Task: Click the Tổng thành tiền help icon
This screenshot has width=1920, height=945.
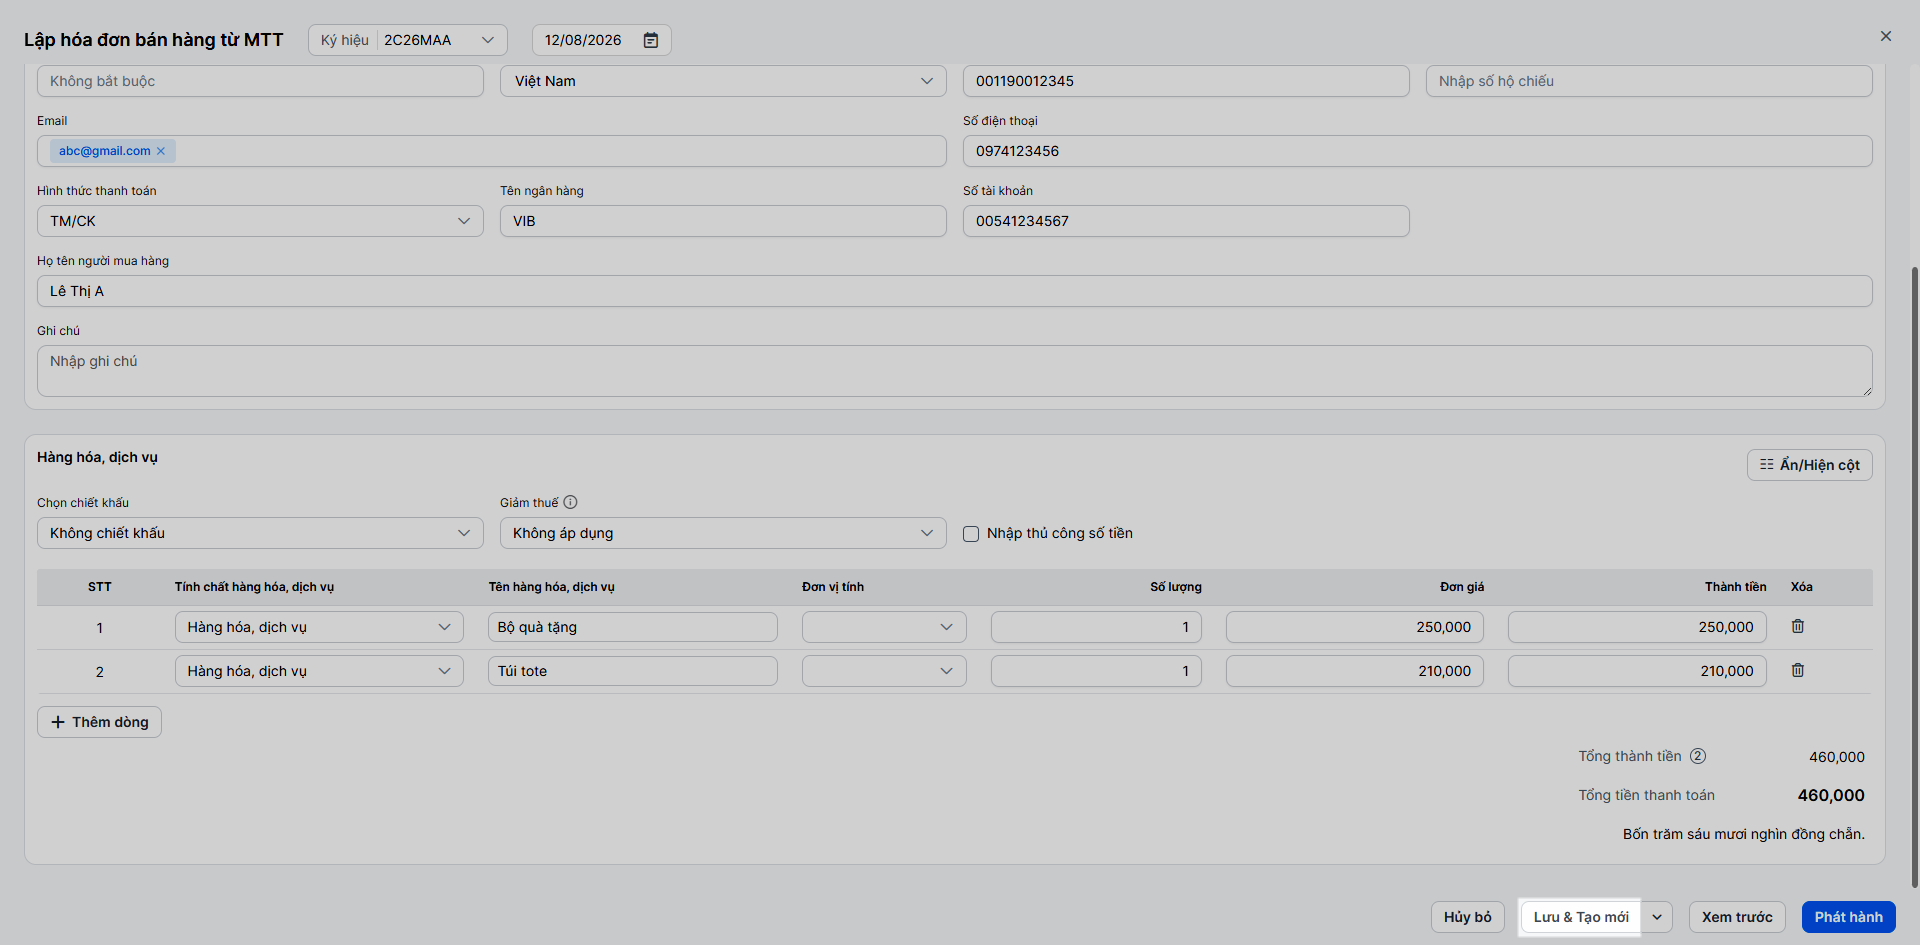Action: (x=1698, y=756)
